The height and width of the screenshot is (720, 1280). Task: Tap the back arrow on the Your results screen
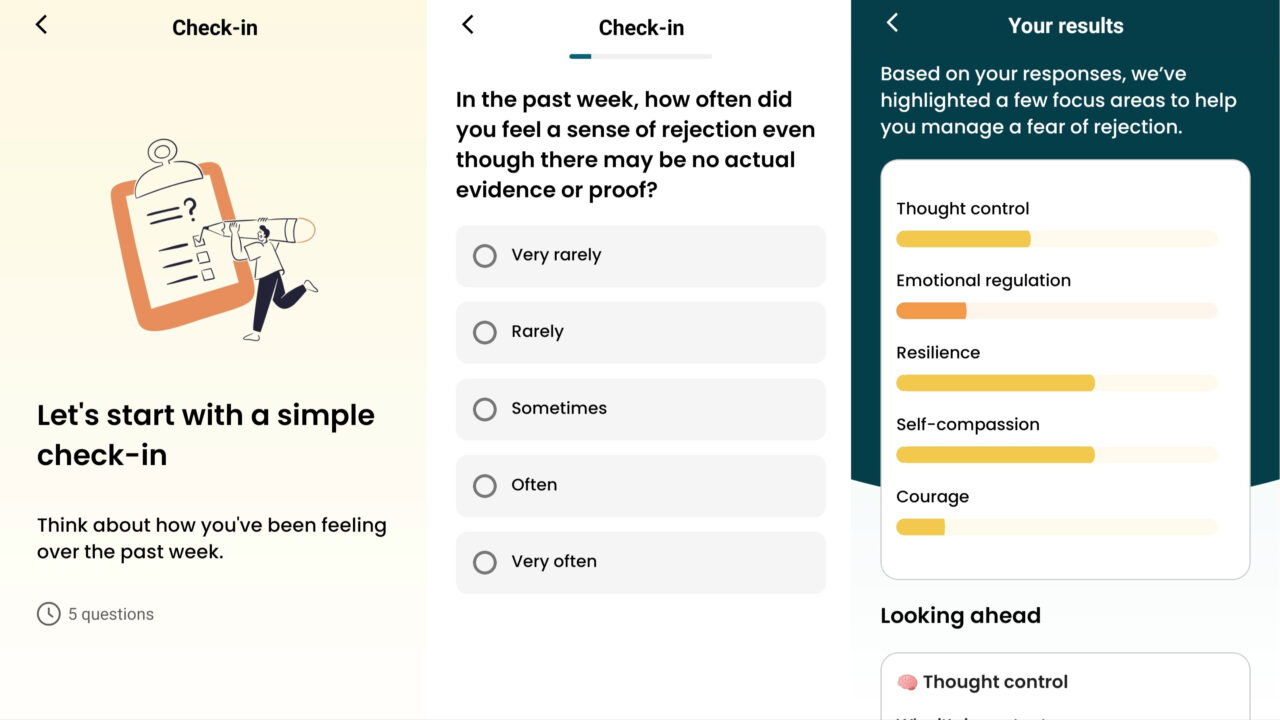pyautogui.click(x=891, y=23)
